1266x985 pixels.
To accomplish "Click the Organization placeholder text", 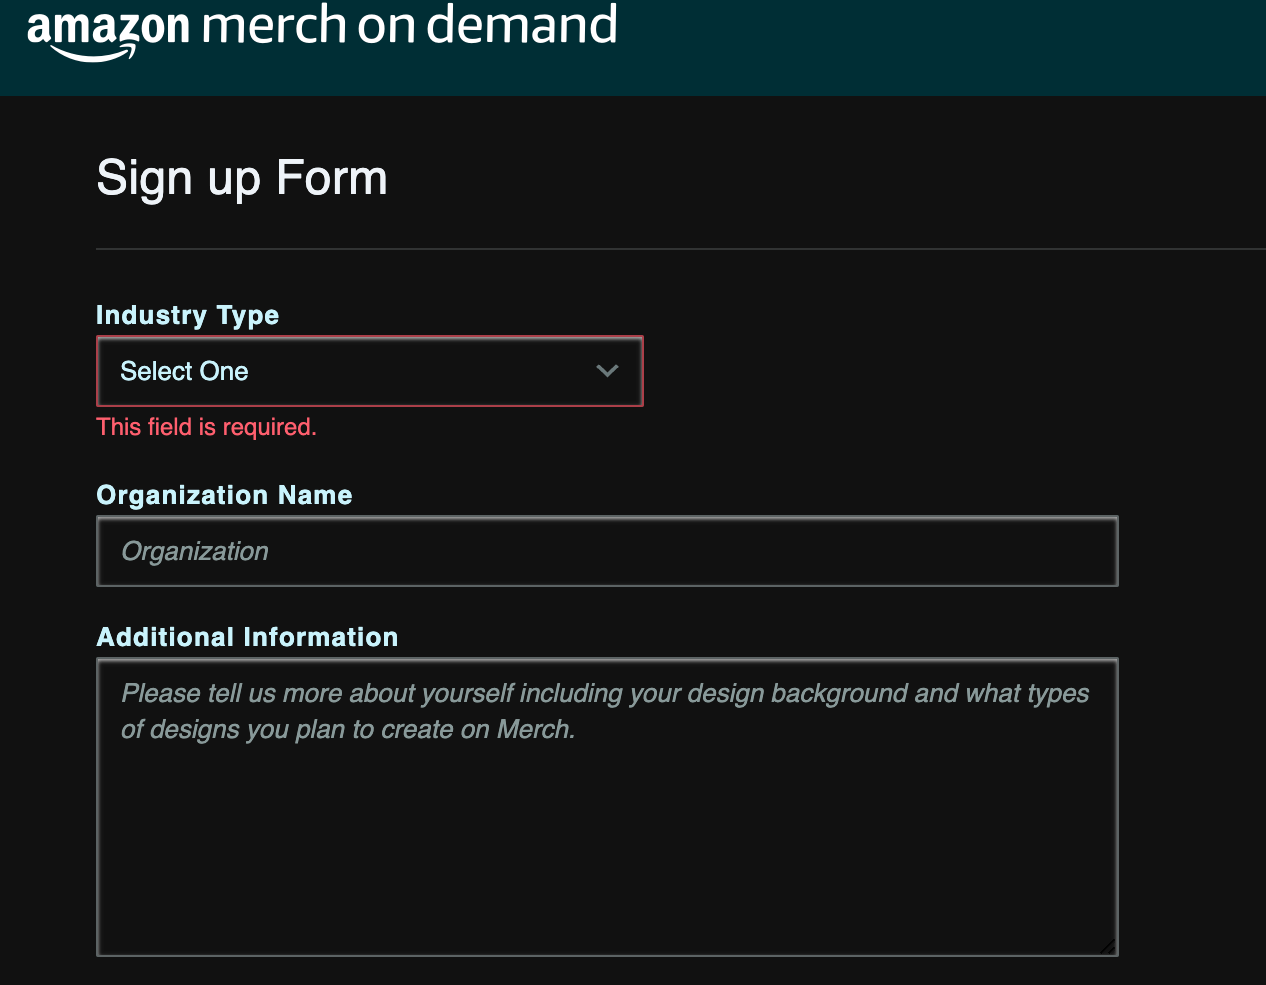I will (x=194, y=551).
